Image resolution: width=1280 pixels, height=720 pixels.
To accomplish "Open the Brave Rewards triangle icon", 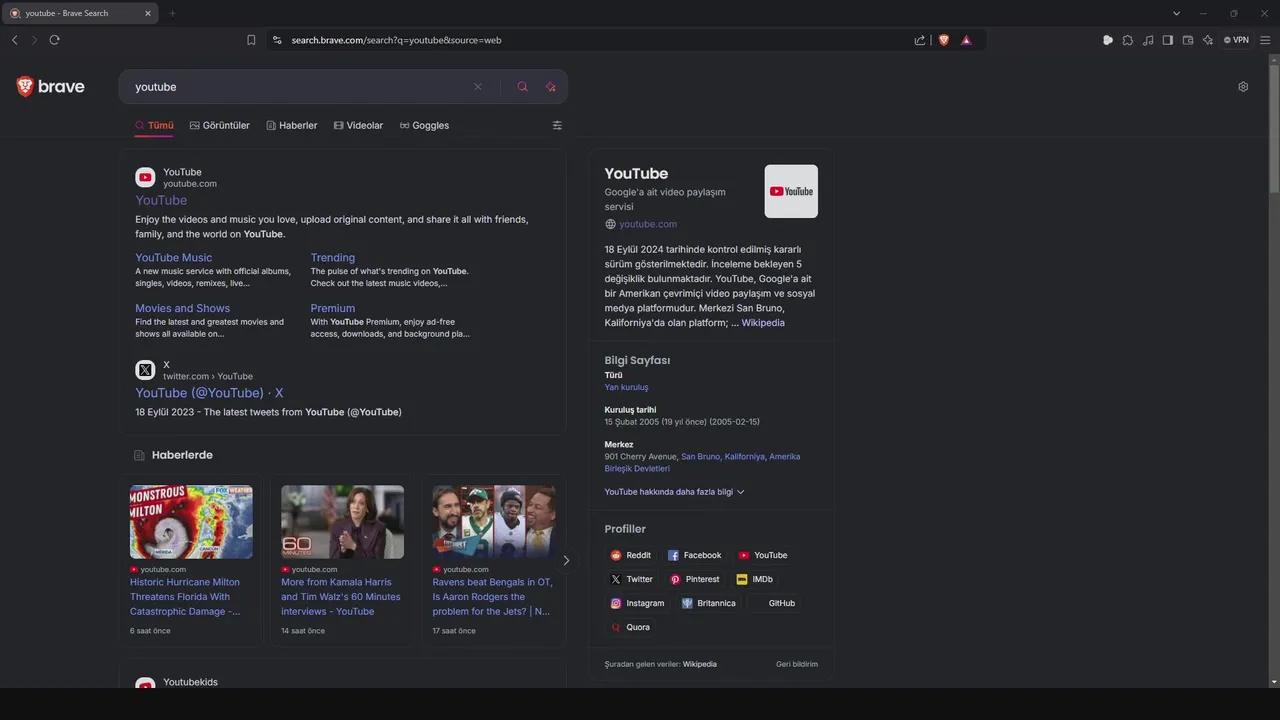I will point(966,40).
